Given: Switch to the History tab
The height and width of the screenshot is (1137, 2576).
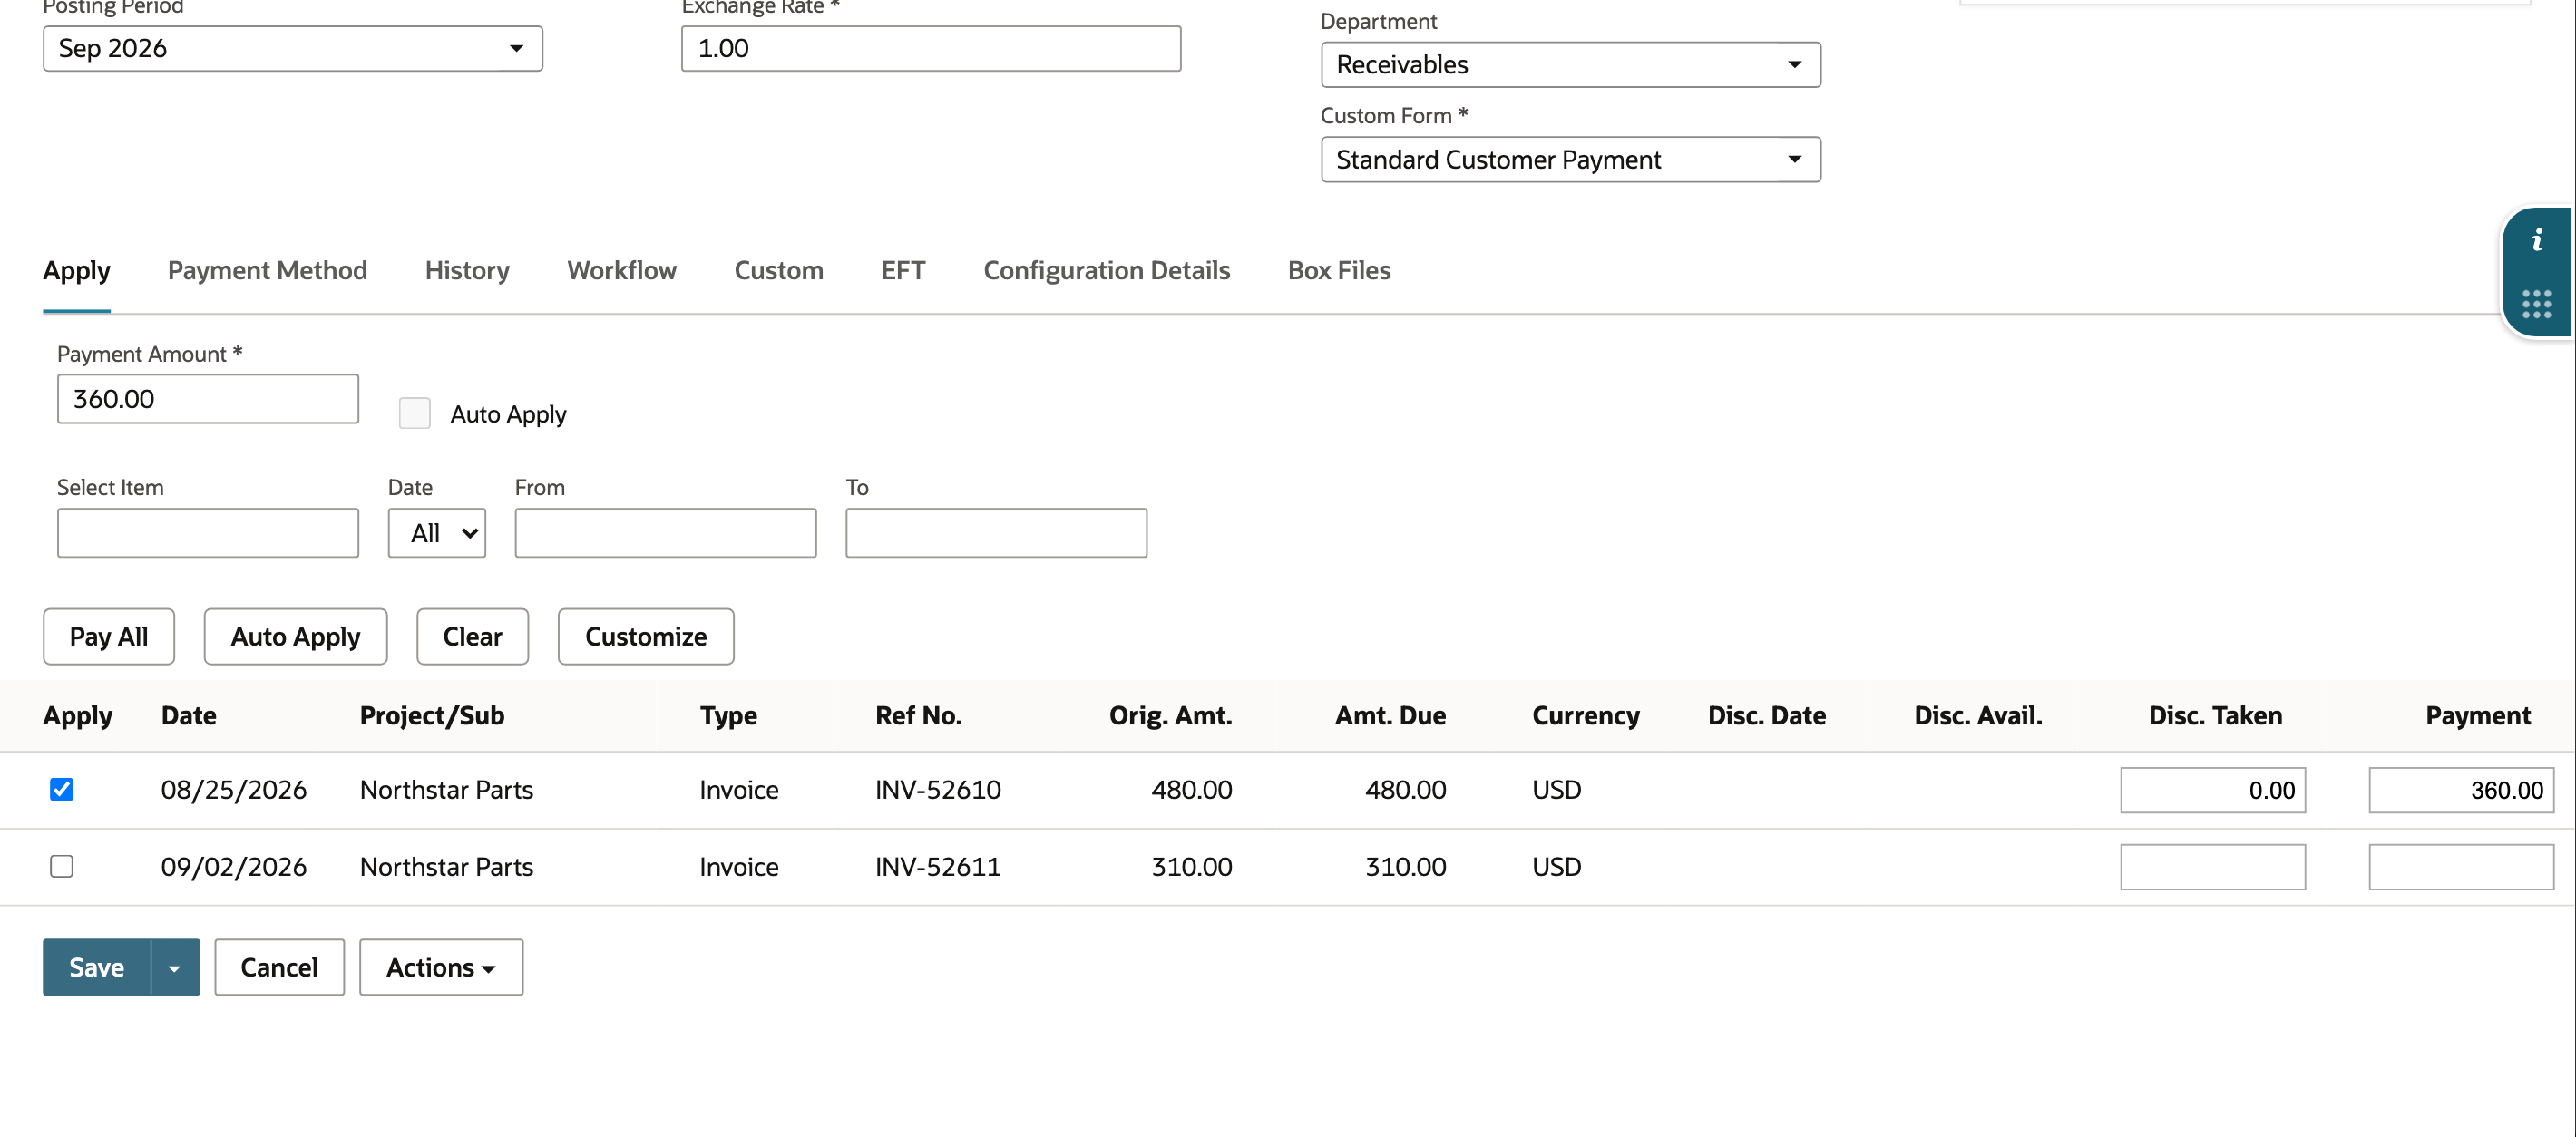Looking at the screenshot, I should point(467,270).
